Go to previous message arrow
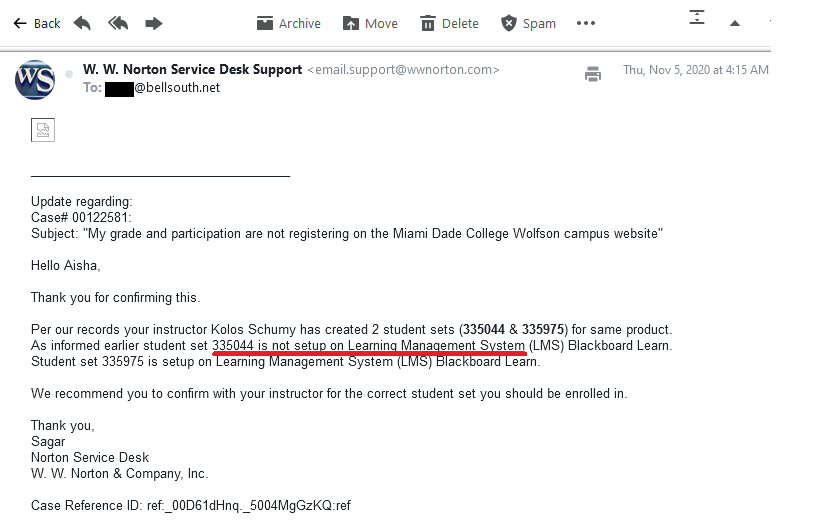823x525 pixels. 735,23
